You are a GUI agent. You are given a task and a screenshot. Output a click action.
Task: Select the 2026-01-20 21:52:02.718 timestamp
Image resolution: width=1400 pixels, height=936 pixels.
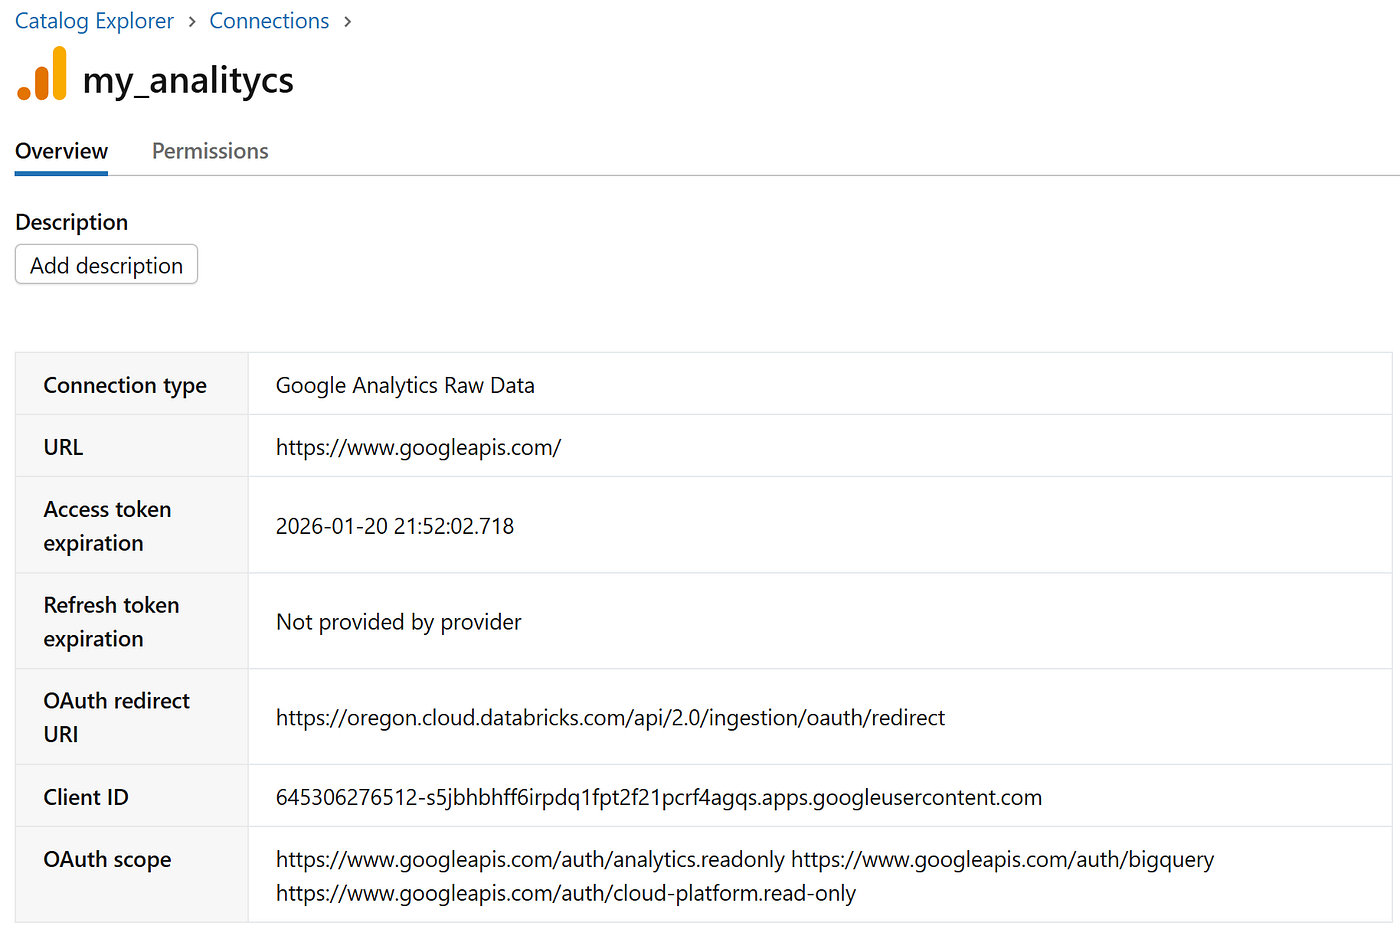[x=395, y=526]
